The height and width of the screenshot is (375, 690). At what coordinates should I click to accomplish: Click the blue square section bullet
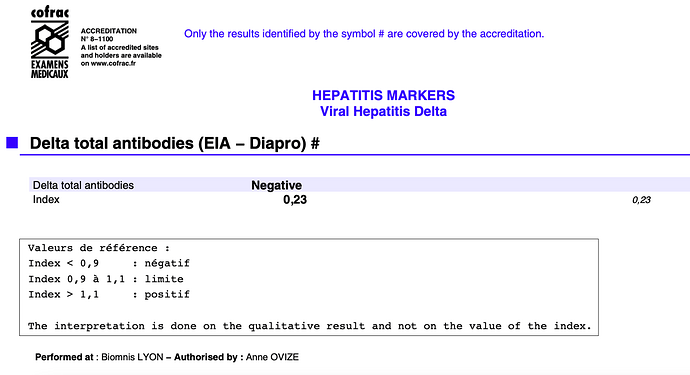coord(12,143)
